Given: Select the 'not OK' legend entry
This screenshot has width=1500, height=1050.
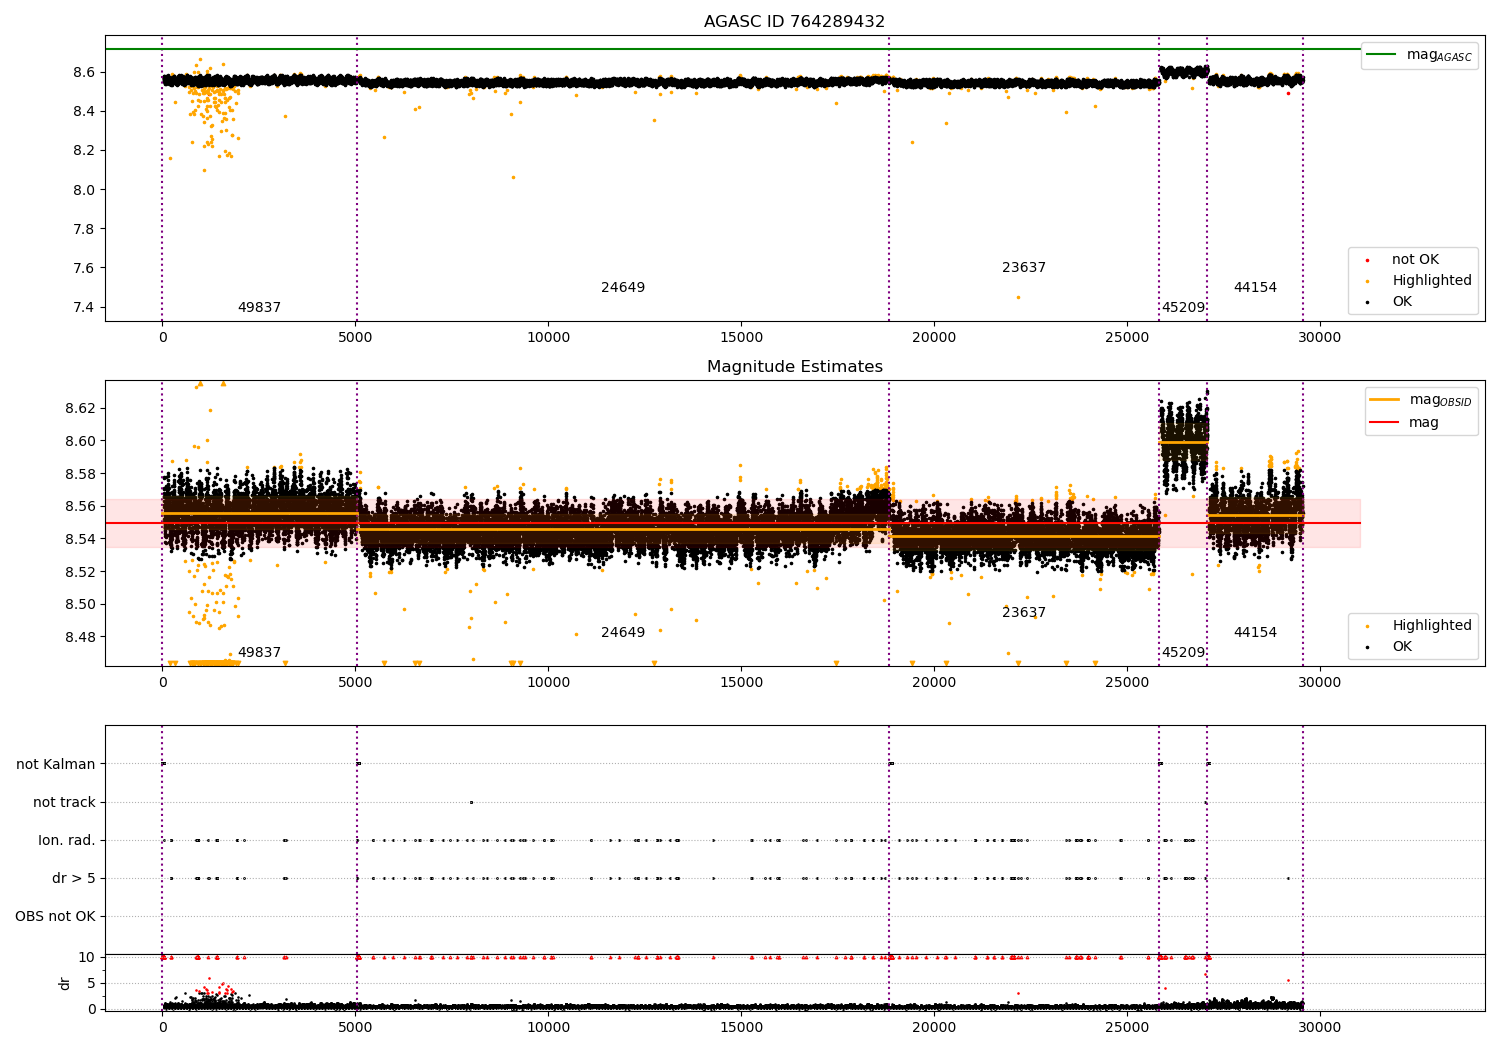Looking at the screenshot, I should coord(1415,260).
